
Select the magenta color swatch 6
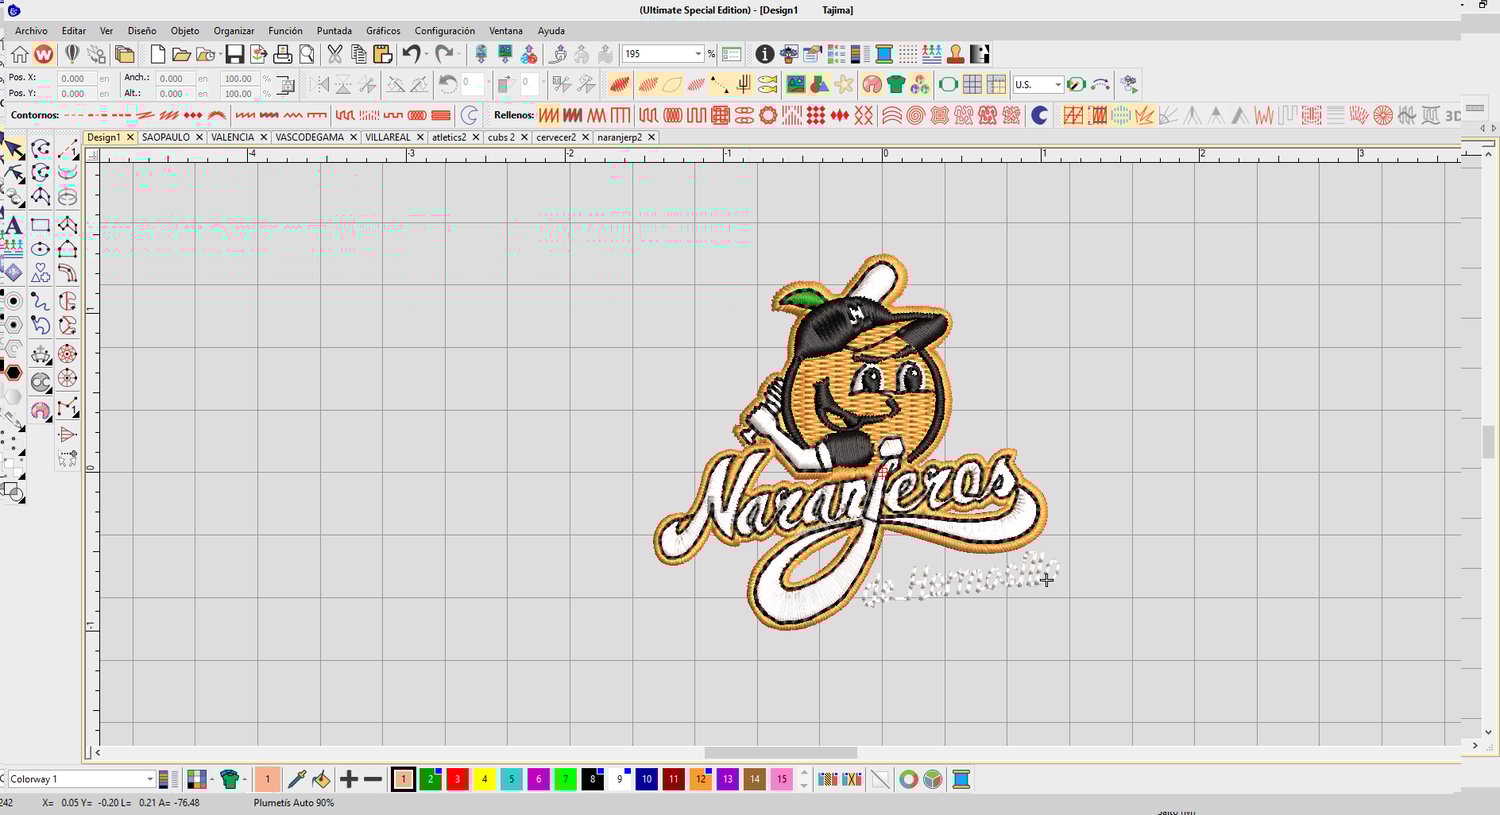pyautogui.click(x=538, y=779)
